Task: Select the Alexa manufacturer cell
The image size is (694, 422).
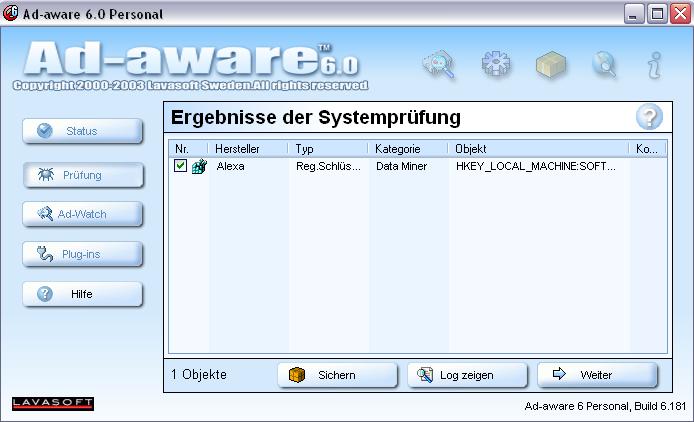Action: pos(231,166)
